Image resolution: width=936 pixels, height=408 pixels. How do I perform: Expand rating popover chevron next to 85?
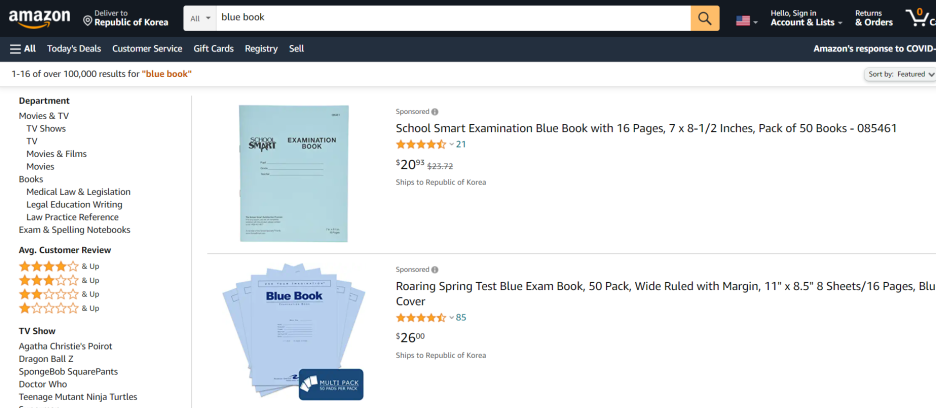451,318
